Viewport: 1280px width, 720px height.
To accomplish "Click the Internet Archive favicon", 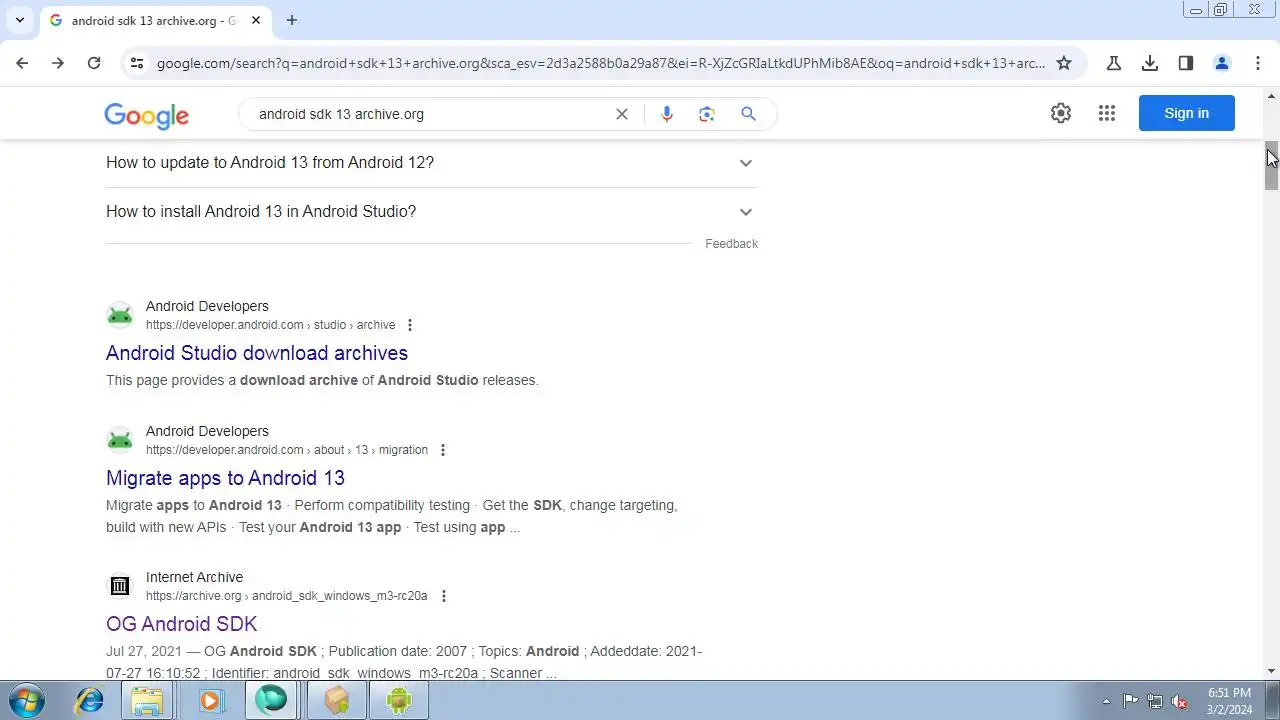I will tap(120, 586).
